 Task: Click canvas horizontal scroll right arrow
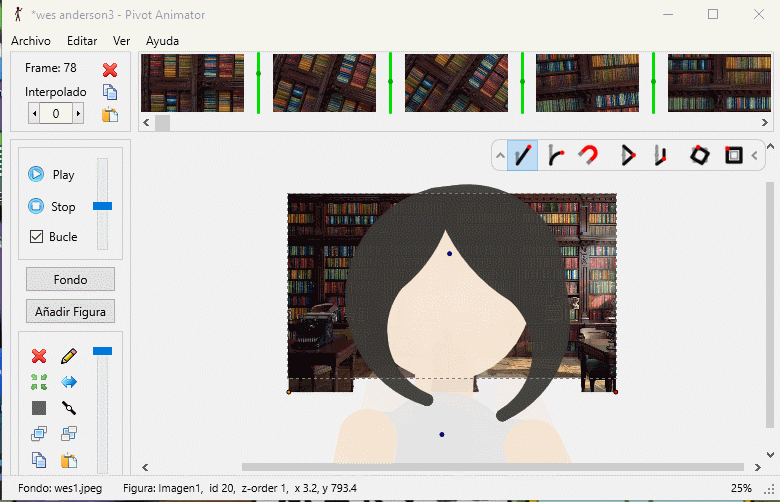tap(758, 467)
